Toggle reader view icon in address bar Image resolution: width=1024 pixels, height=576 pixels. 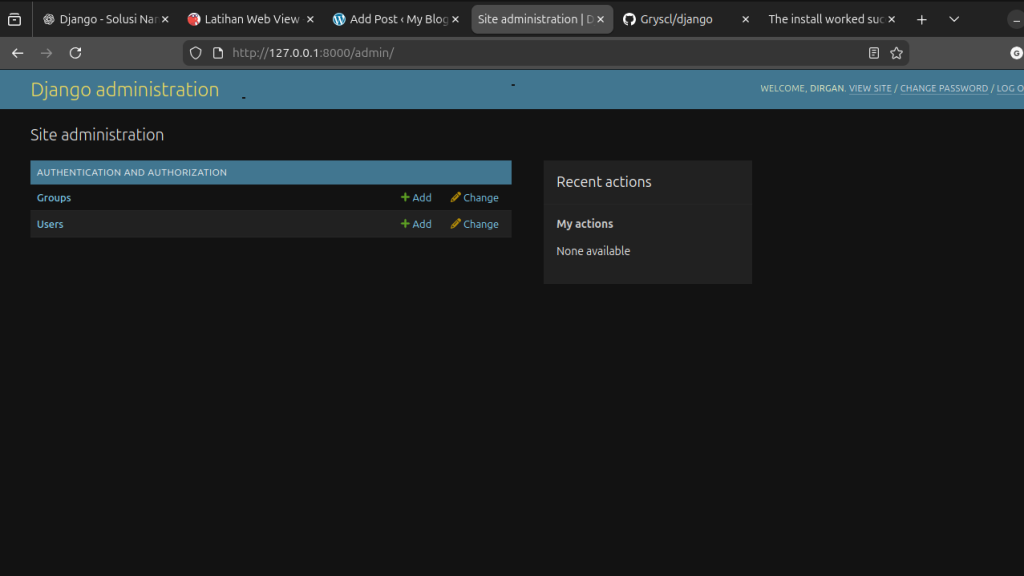874,53
